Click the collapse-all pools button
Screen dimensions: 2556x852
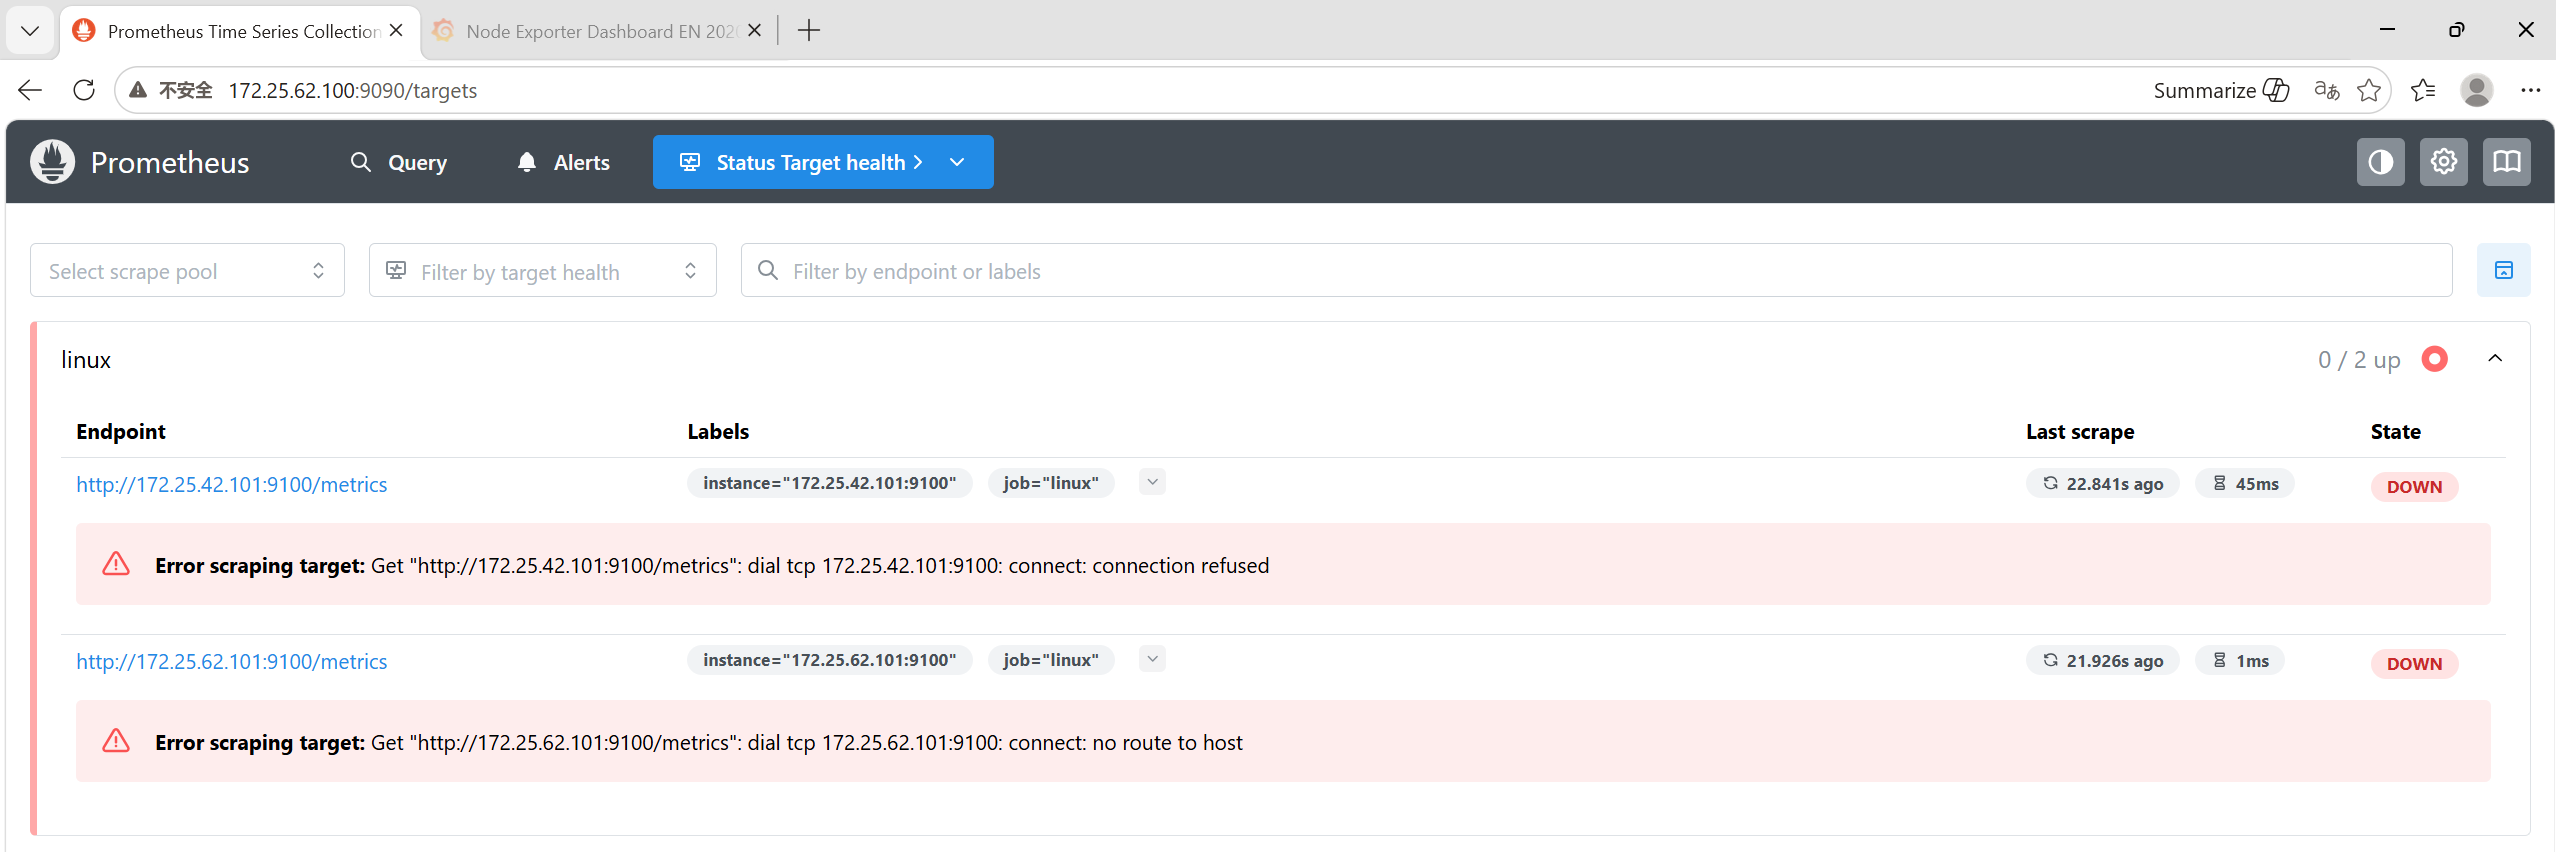(x=2503, y=271)
